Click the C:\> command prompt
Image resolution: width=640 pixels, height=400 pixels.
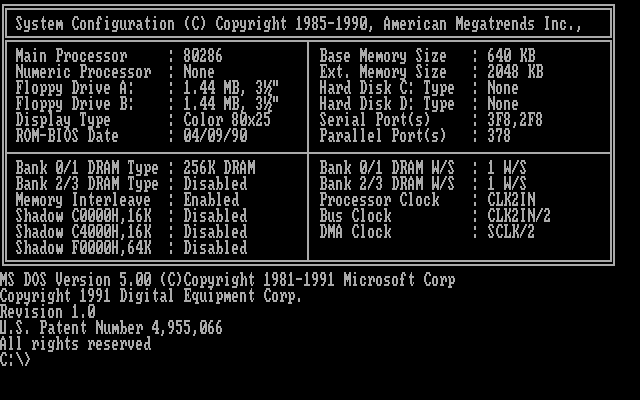(15, 360)
